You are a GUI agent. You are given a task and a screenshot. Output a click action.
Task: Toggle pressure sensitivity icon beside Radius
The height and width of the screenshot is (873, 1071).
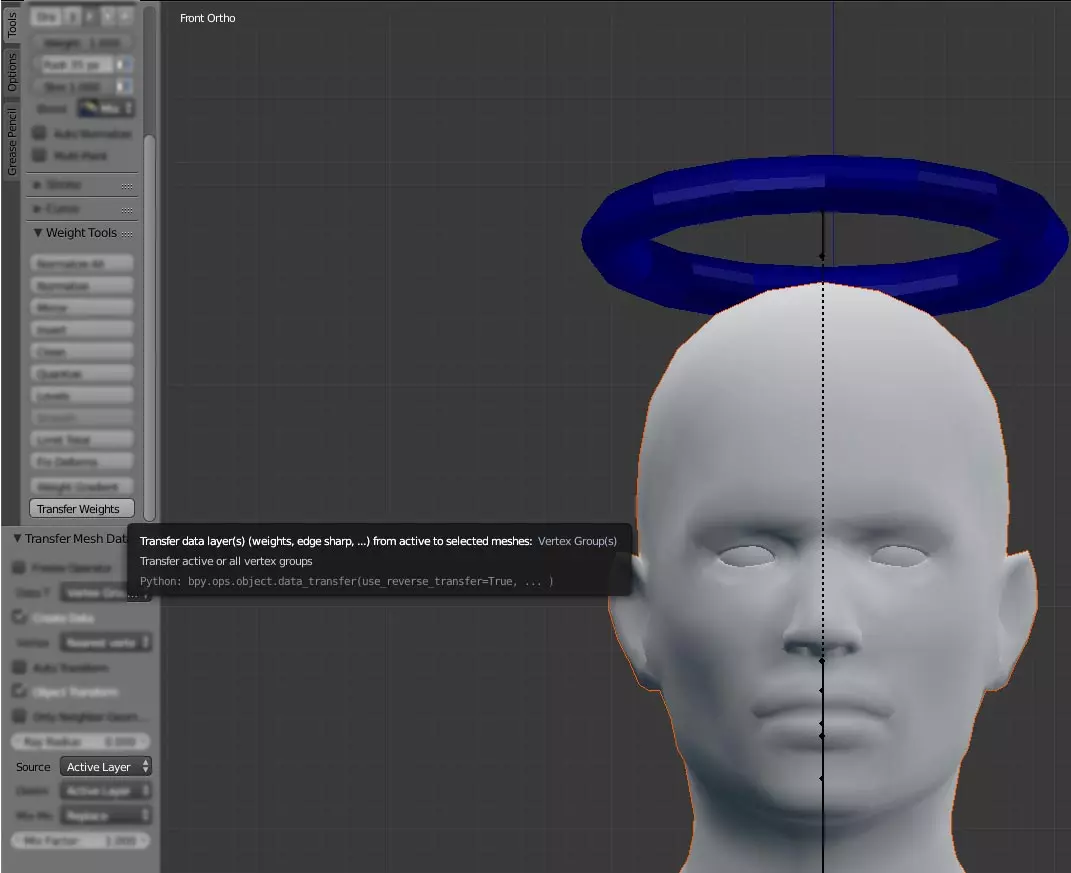pos(124,65)
